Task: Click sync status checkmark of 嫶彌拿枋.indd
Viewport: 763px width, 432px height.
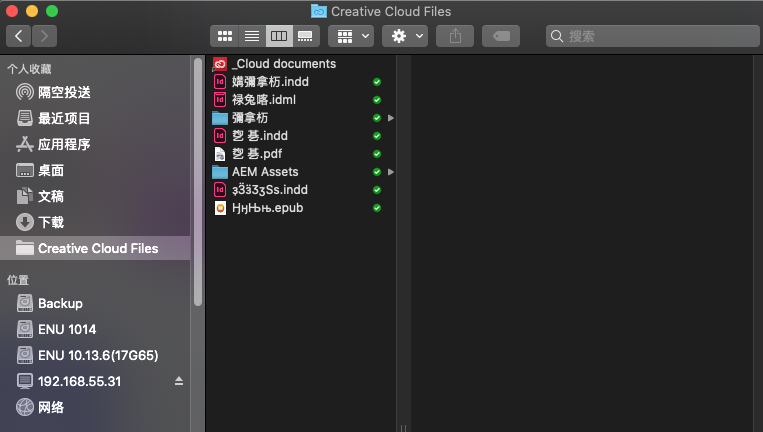Action: pyautogui.click(x=377, y=82)
